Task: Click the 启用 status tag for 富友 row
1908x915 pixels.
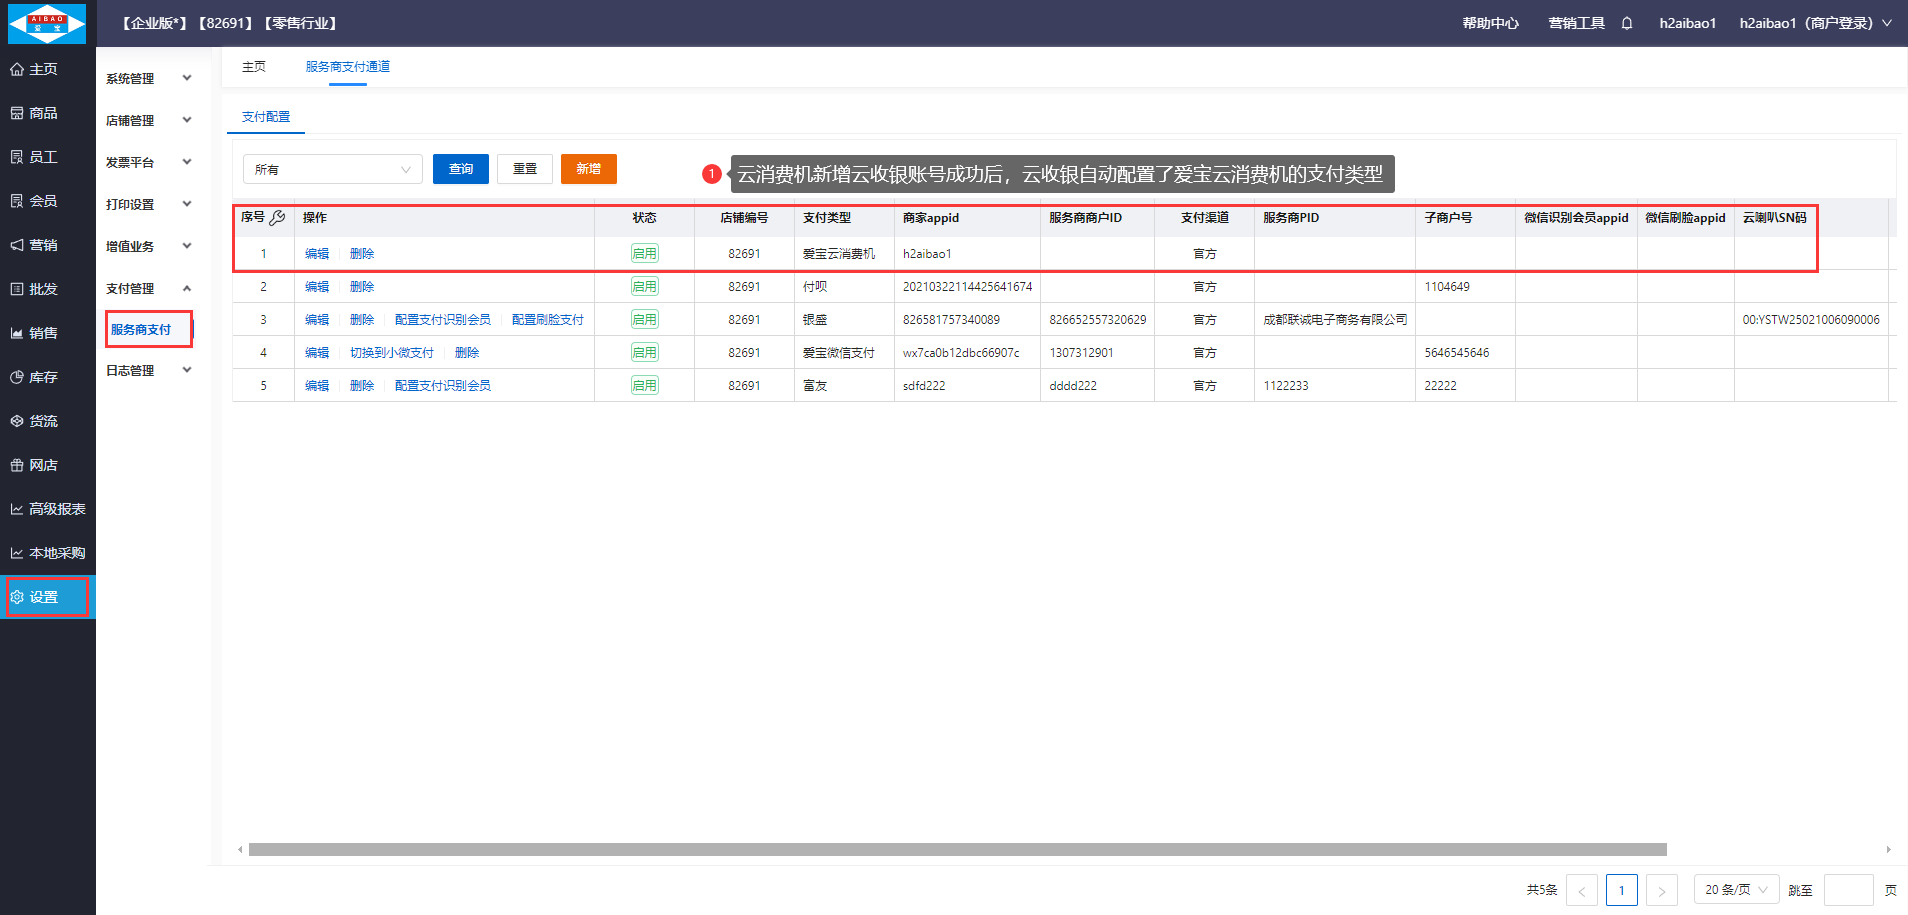Action: (644, 386)
